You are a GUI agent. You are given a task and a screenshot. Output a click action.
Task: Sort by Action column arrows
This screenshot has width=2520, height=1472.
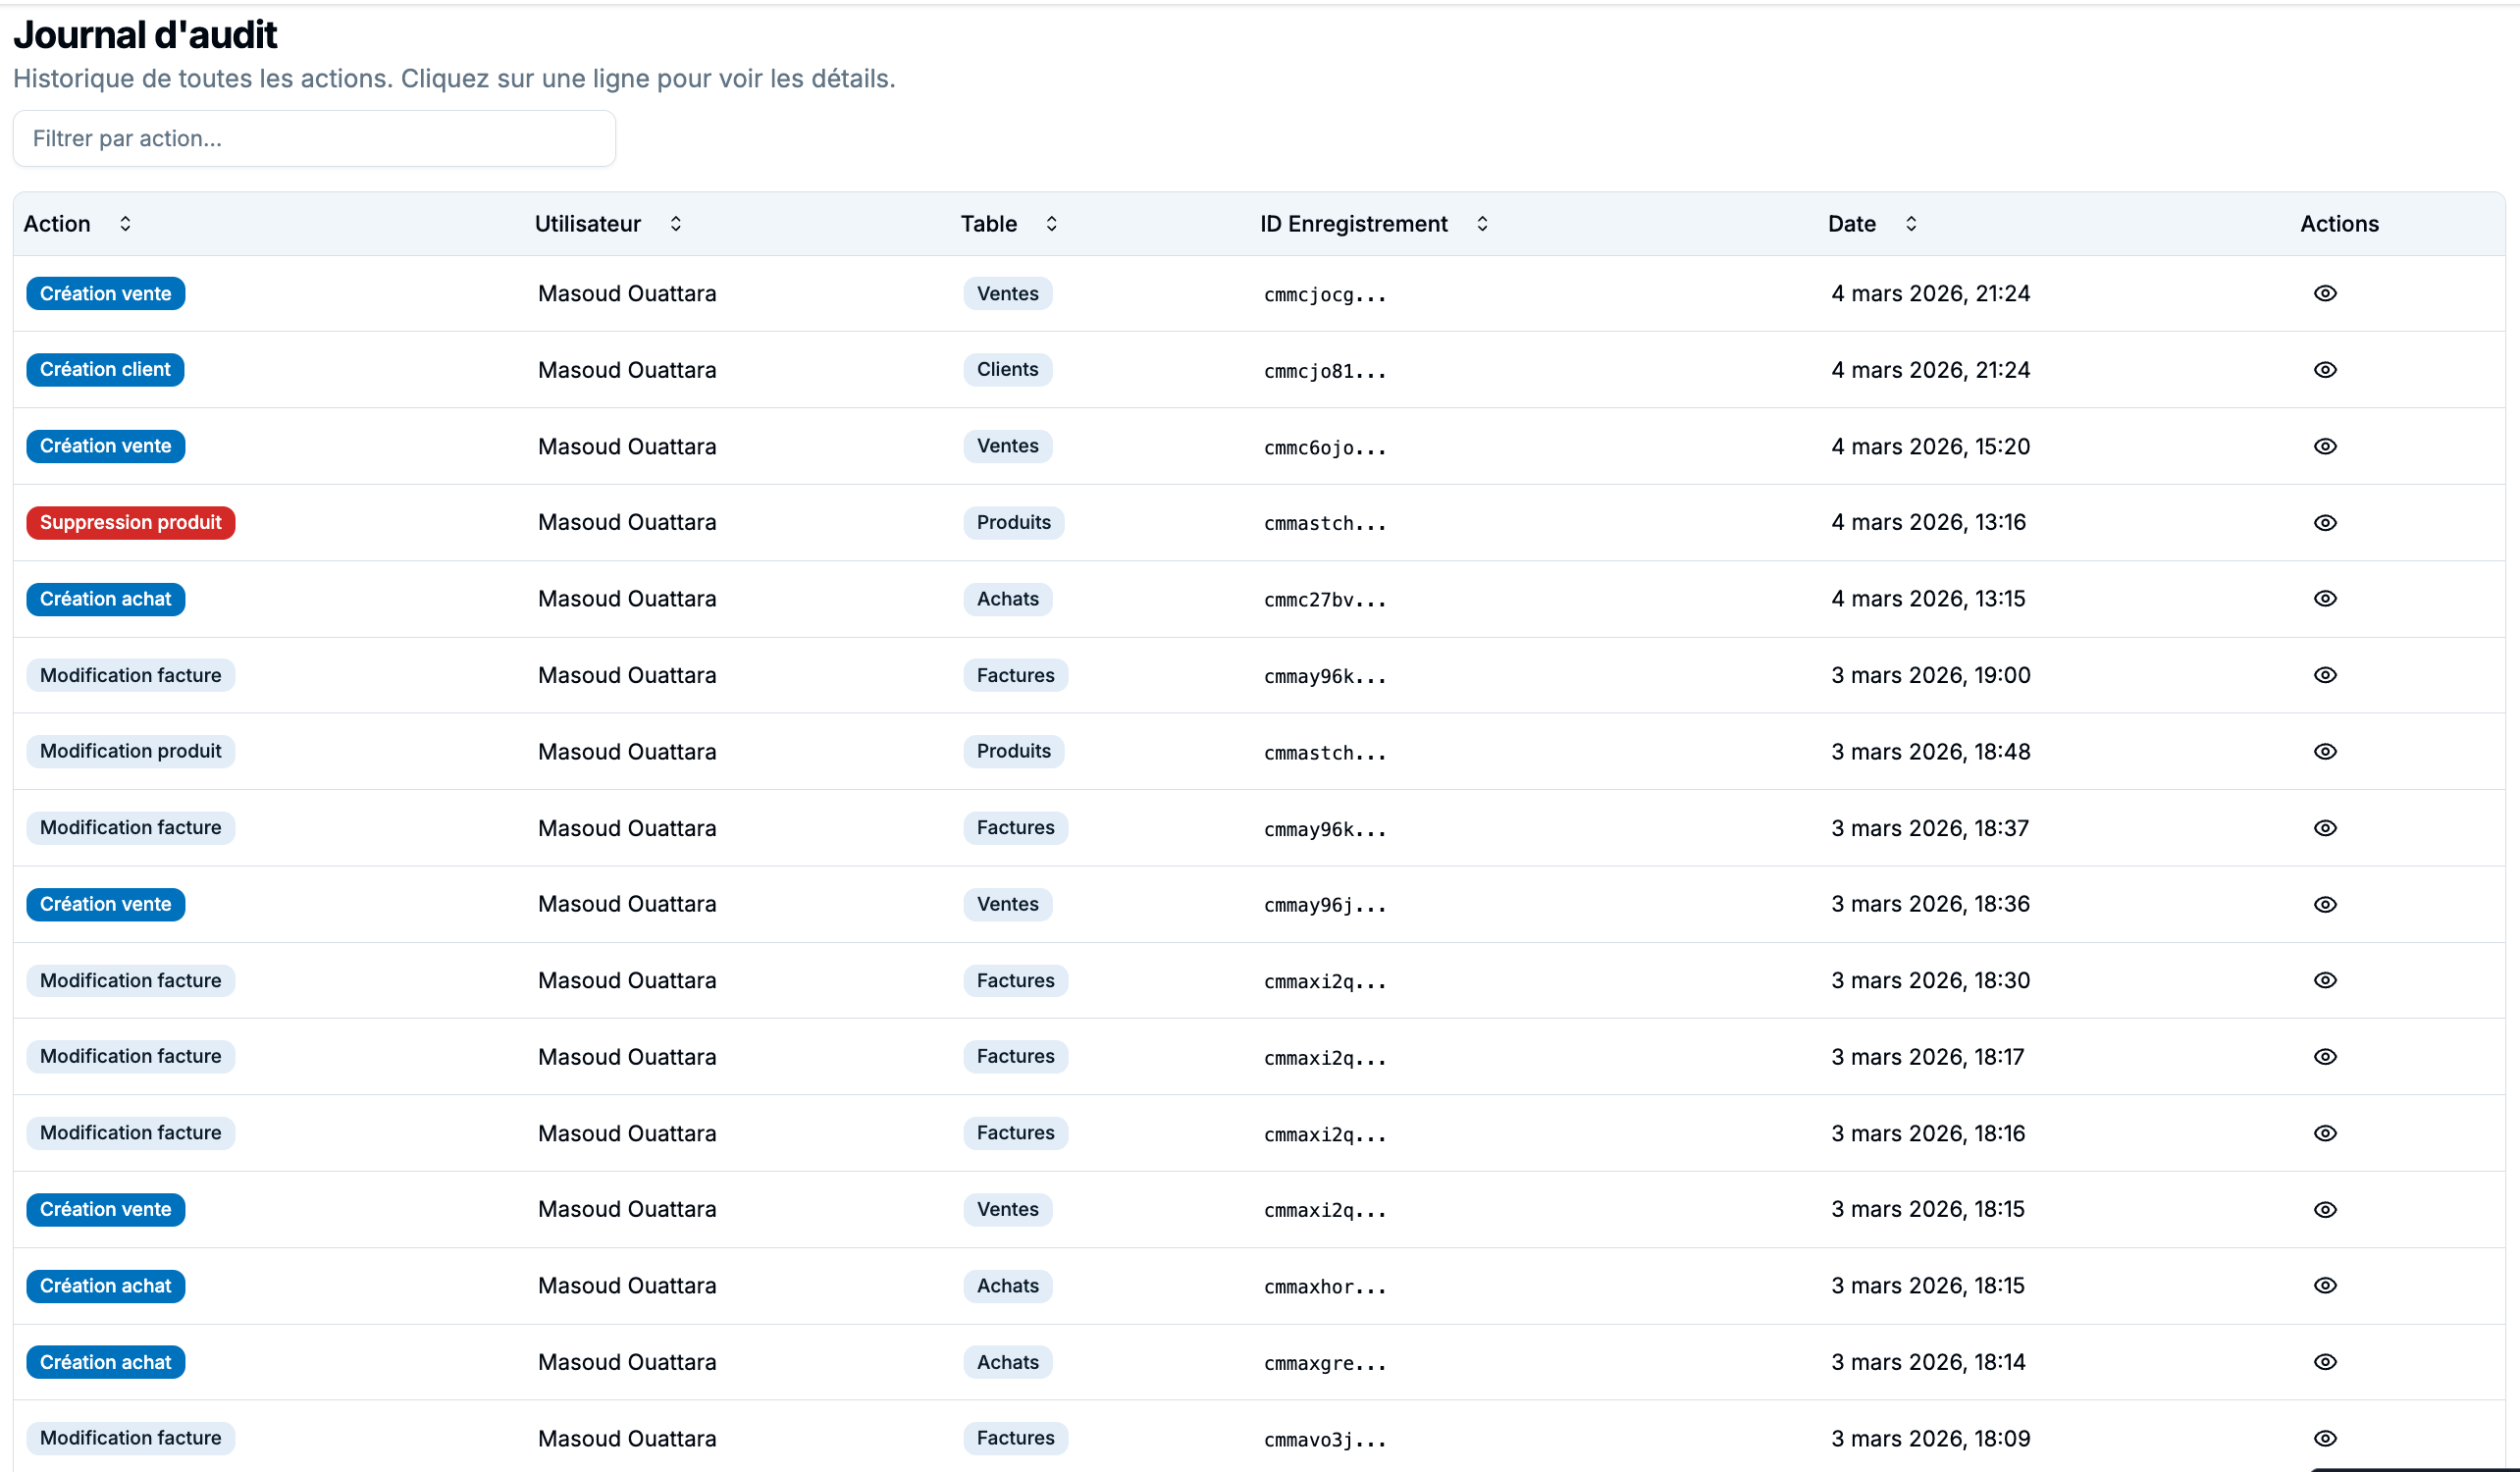[125, 224]
